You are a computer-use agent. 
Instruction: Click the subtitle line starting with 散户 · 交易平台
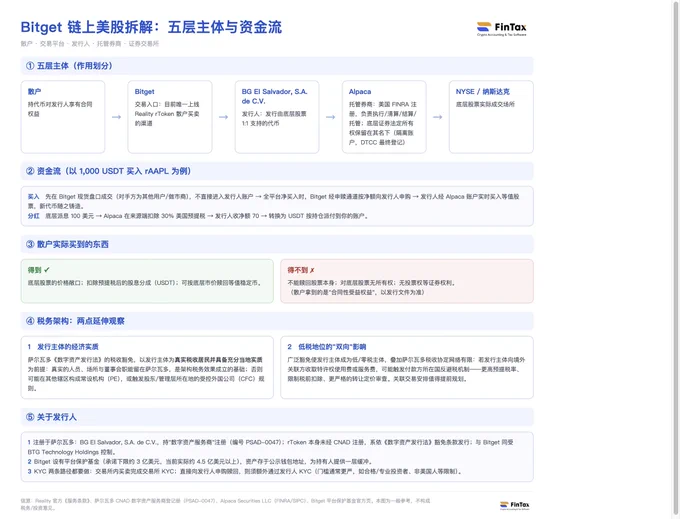[90, 43]
